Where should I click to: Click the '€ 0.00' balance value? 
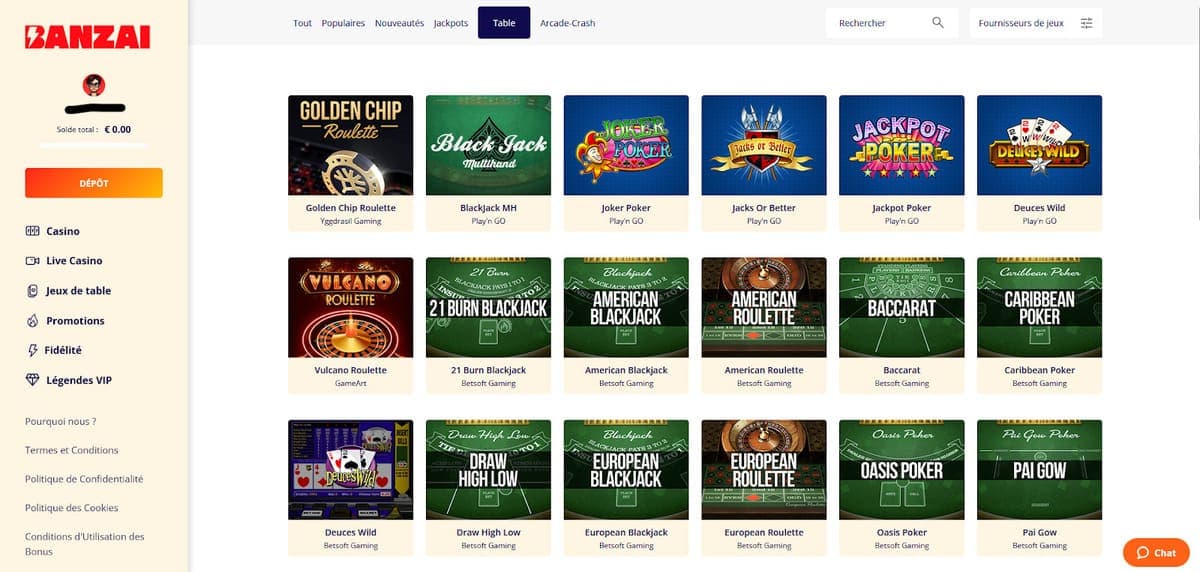click(118, 129)
